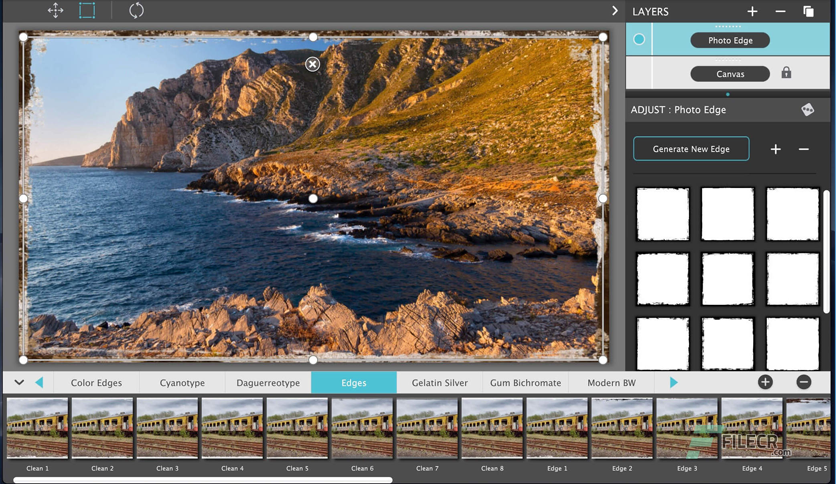
Task: Click the top-left corner transform handle
Action: tap(23, 37)
